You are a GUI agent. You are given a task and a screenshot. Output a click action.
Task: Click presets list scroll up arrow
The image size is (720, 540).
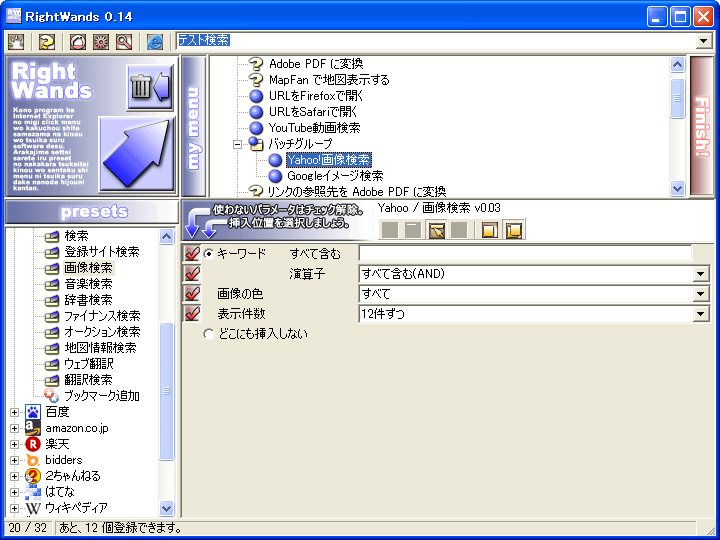[x=166, y=236]
